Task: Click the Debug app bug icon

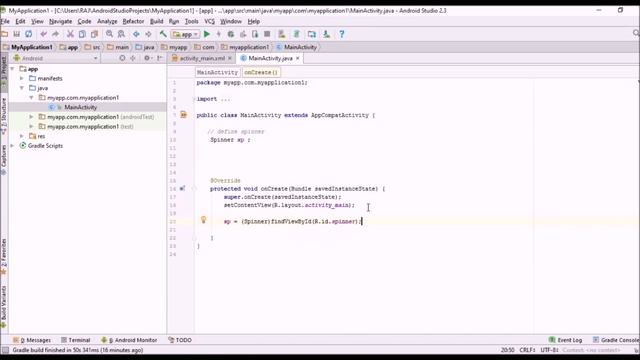Action: tap(231, 34)
